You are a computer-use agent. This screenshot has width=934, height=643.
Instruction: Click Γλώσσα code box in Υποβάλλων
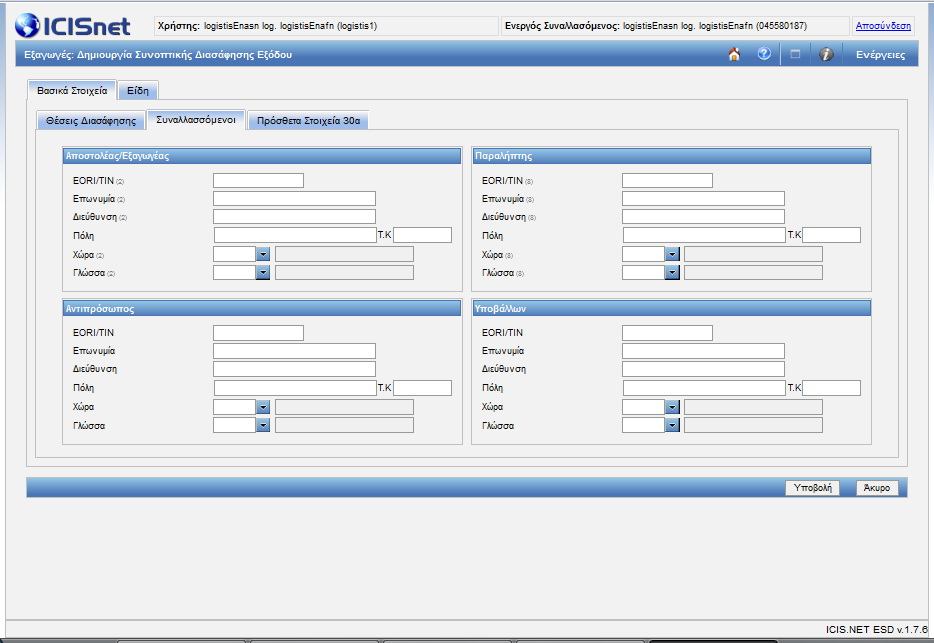coord(644,425)
